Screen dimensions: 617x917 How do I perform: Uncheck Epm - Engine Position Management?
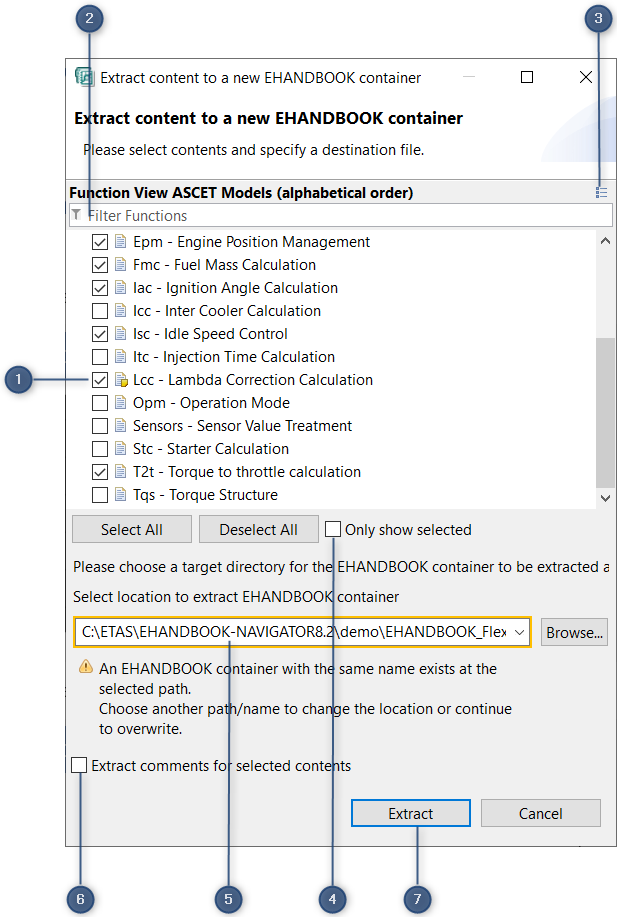[99, 241]
